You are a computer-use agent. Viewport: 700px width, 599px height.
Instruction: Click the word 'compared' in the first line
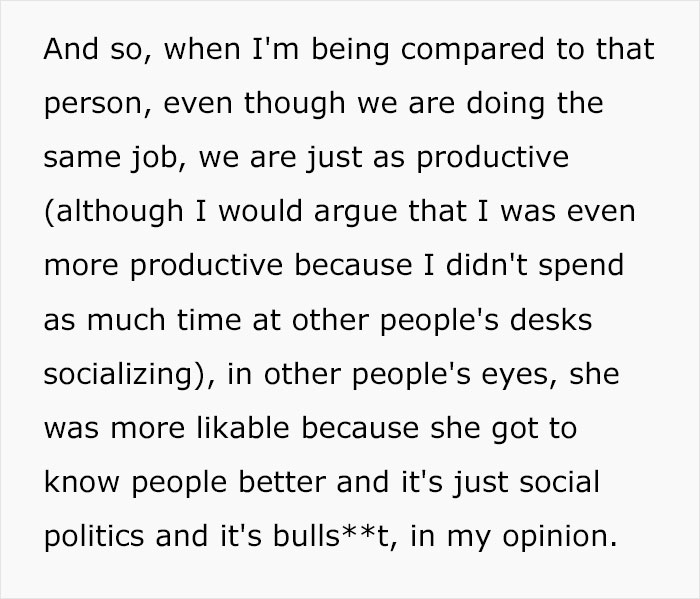472,51
